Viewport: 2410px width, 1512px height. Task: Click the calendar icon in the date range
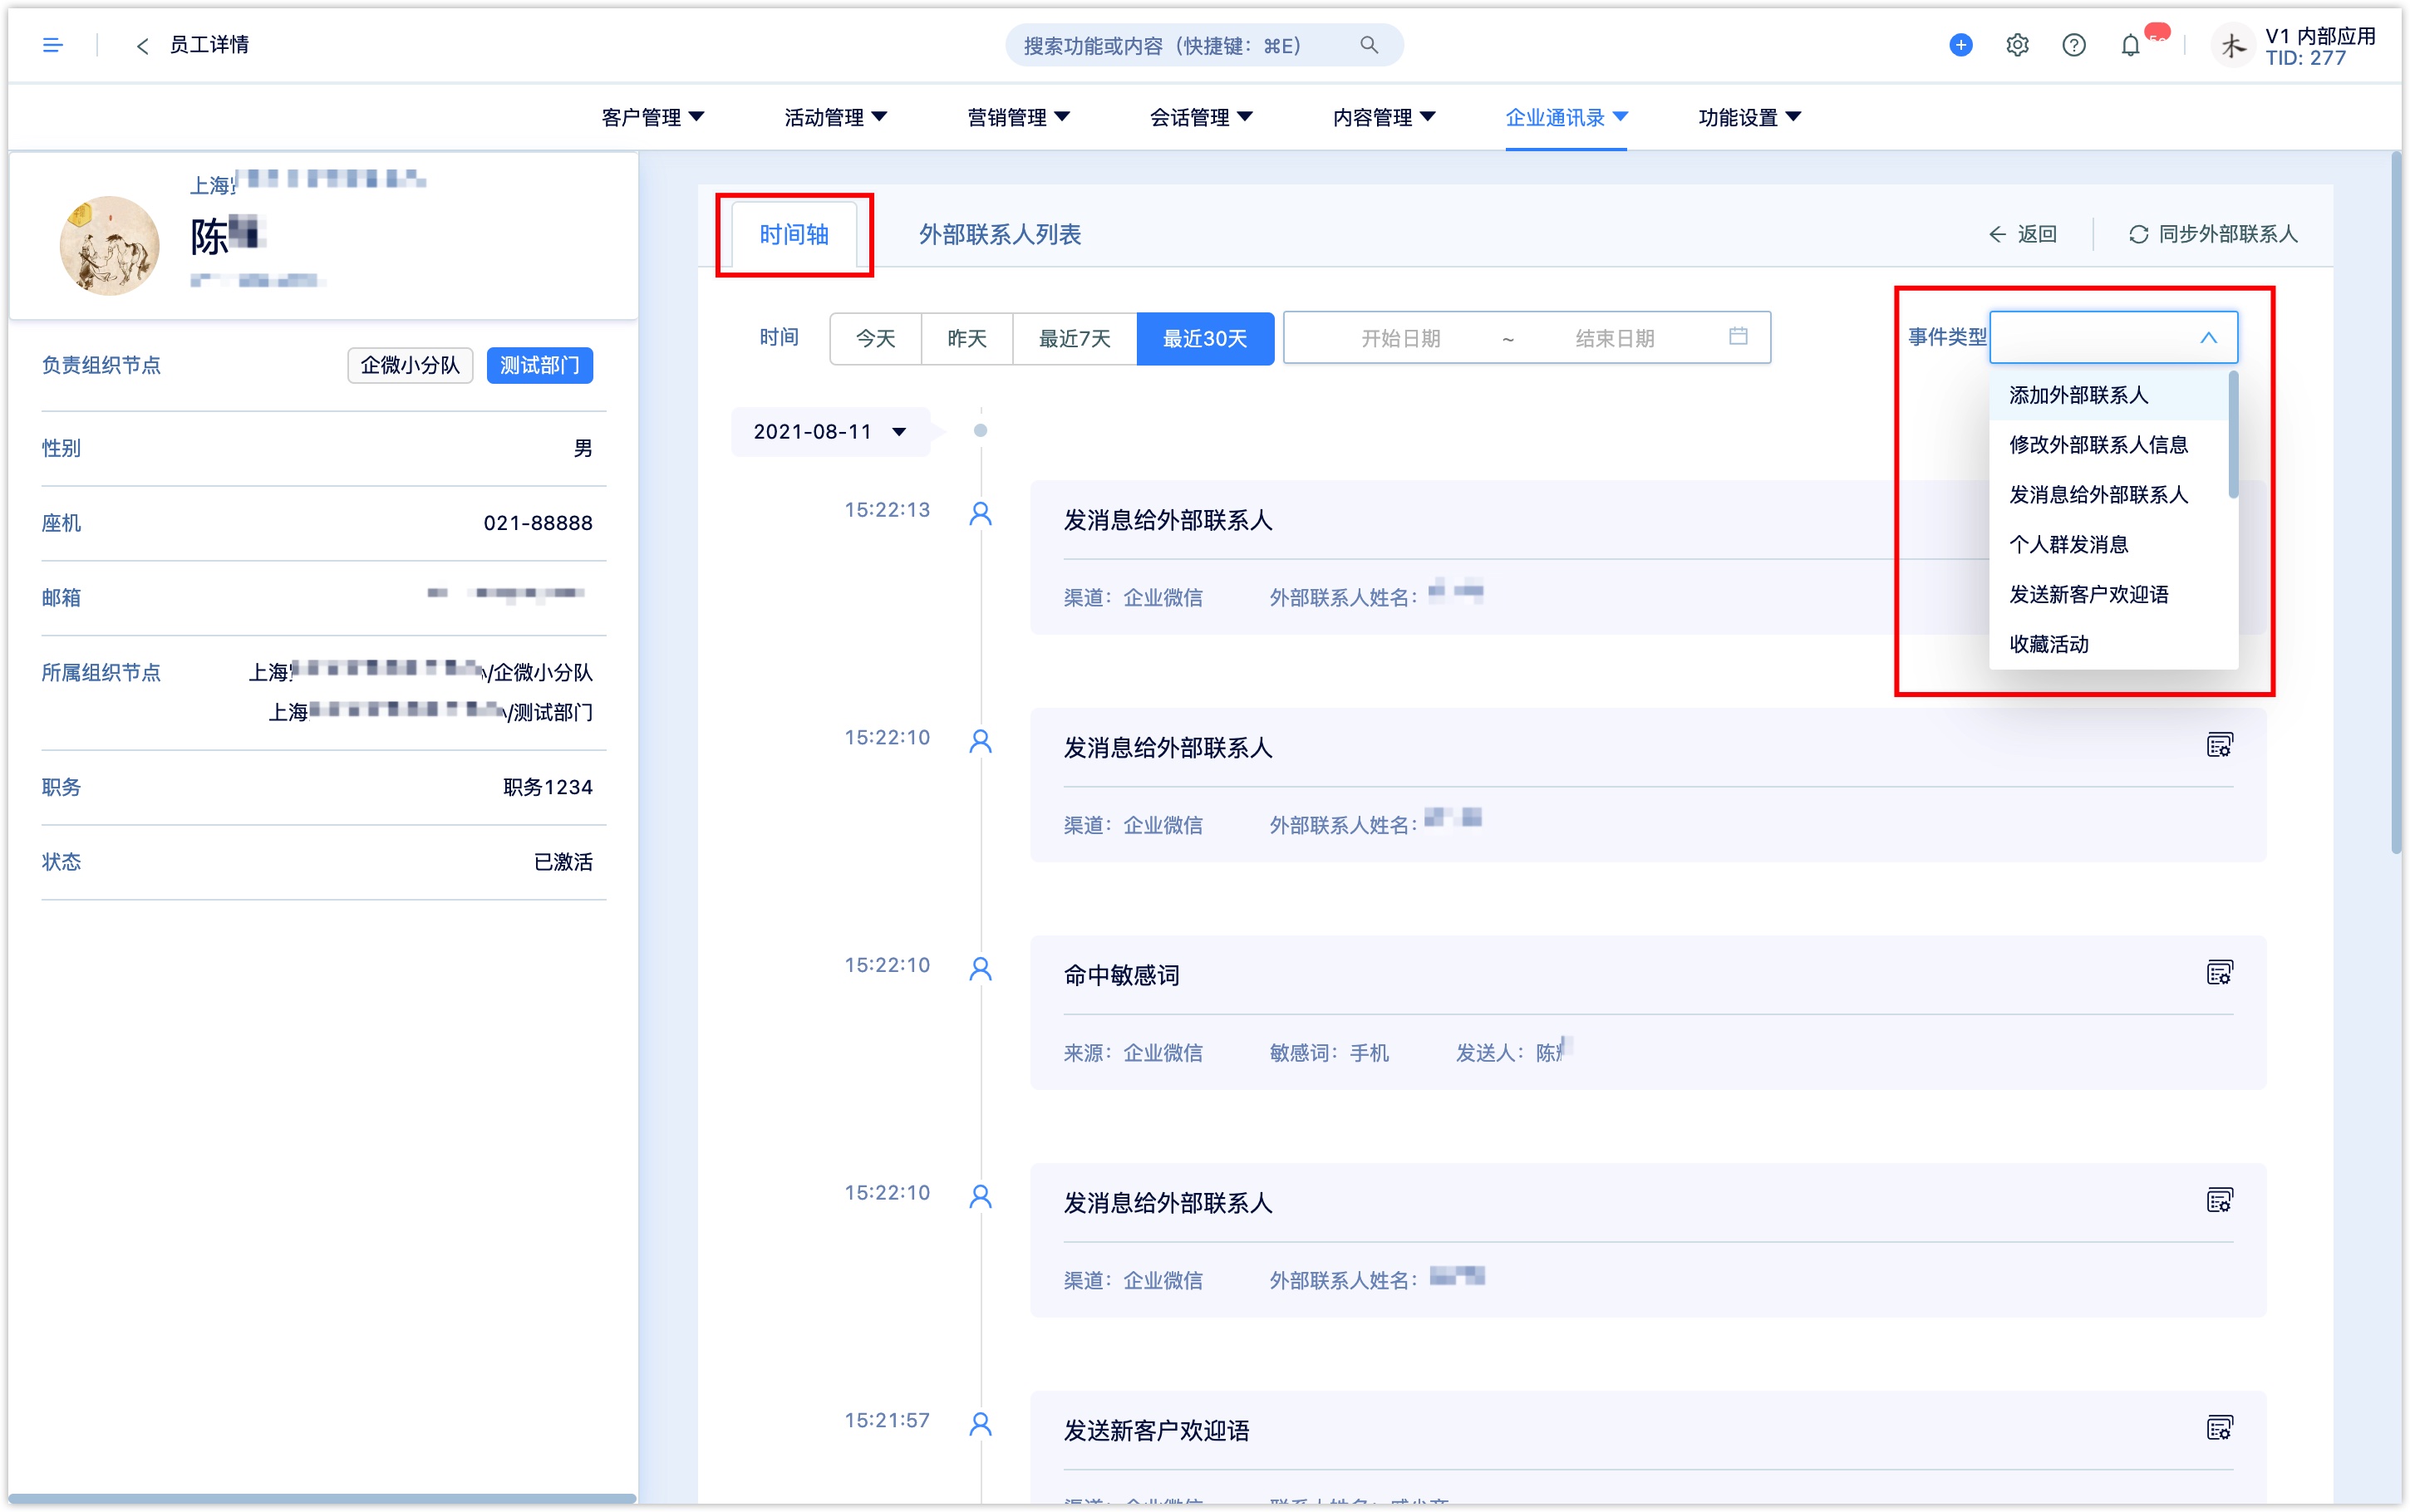[x=1738, y=336]
